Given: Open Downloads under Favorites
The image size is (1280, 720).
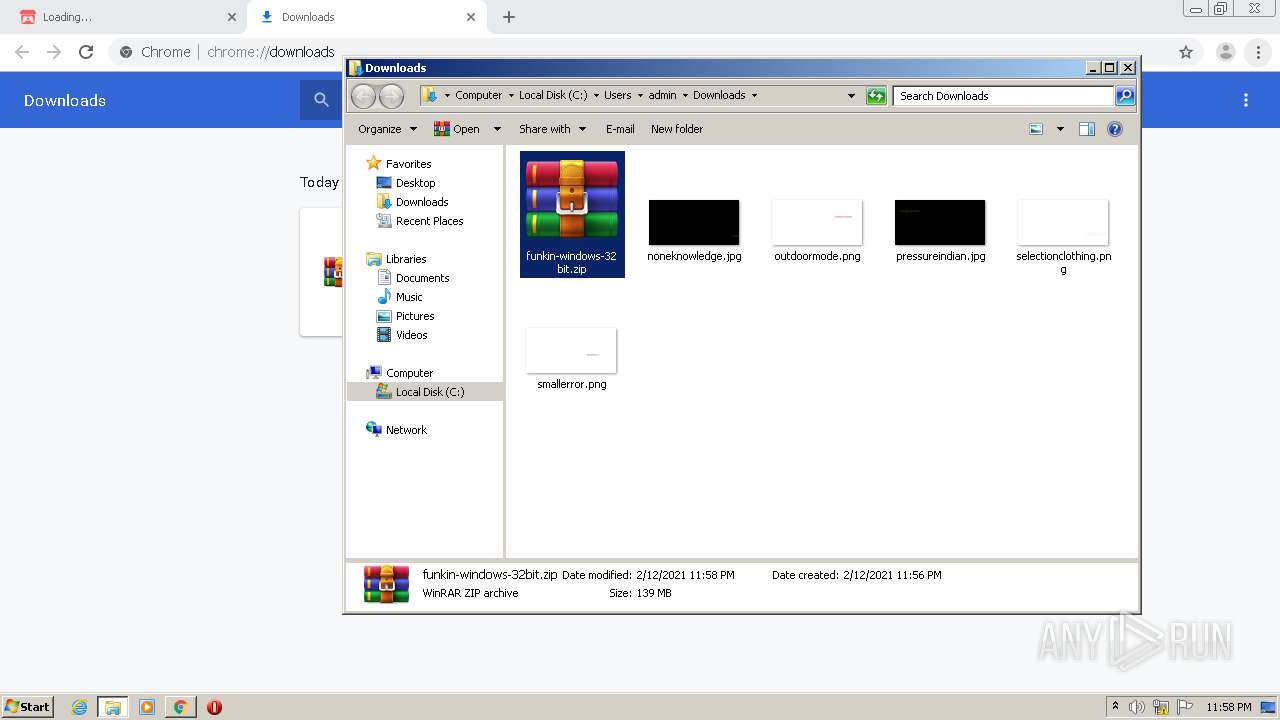Looking at the screenshot, I should pos(422,202).
